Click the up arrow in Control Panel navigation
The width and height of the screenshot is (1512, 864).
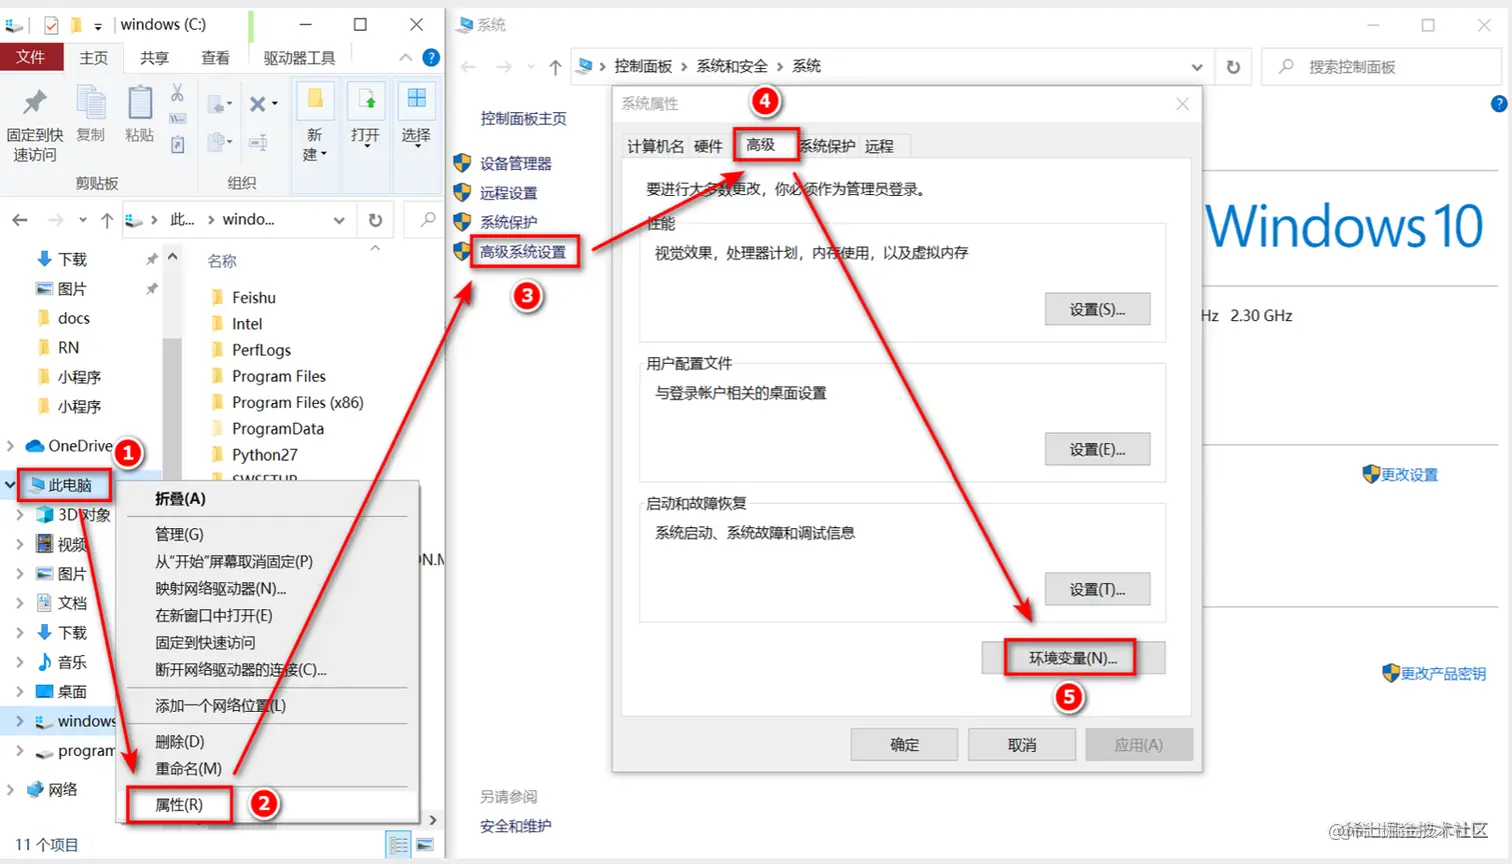(x=554, y=66)
